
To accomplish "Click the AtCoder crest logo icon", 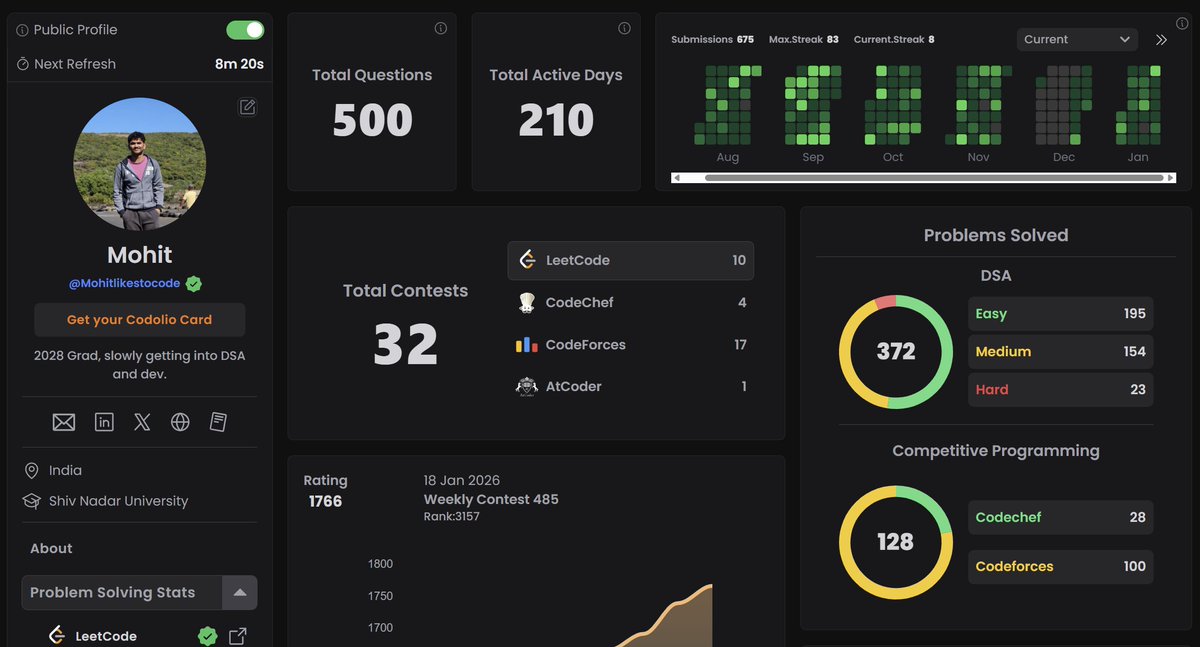I will coord(527,386).
